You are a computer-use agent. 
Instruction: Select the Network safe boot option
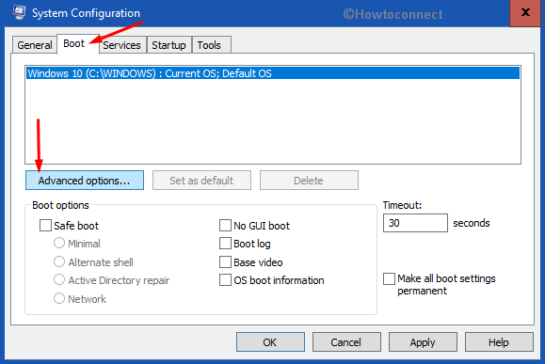coord(59,298)
